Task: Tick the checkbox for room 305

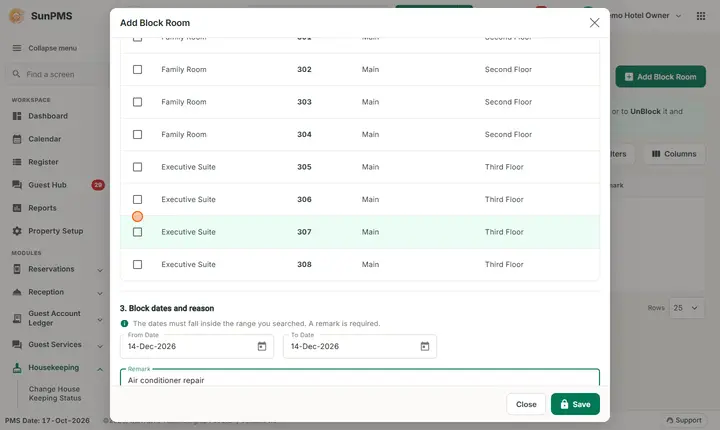Action: click(x=137, y=167)
